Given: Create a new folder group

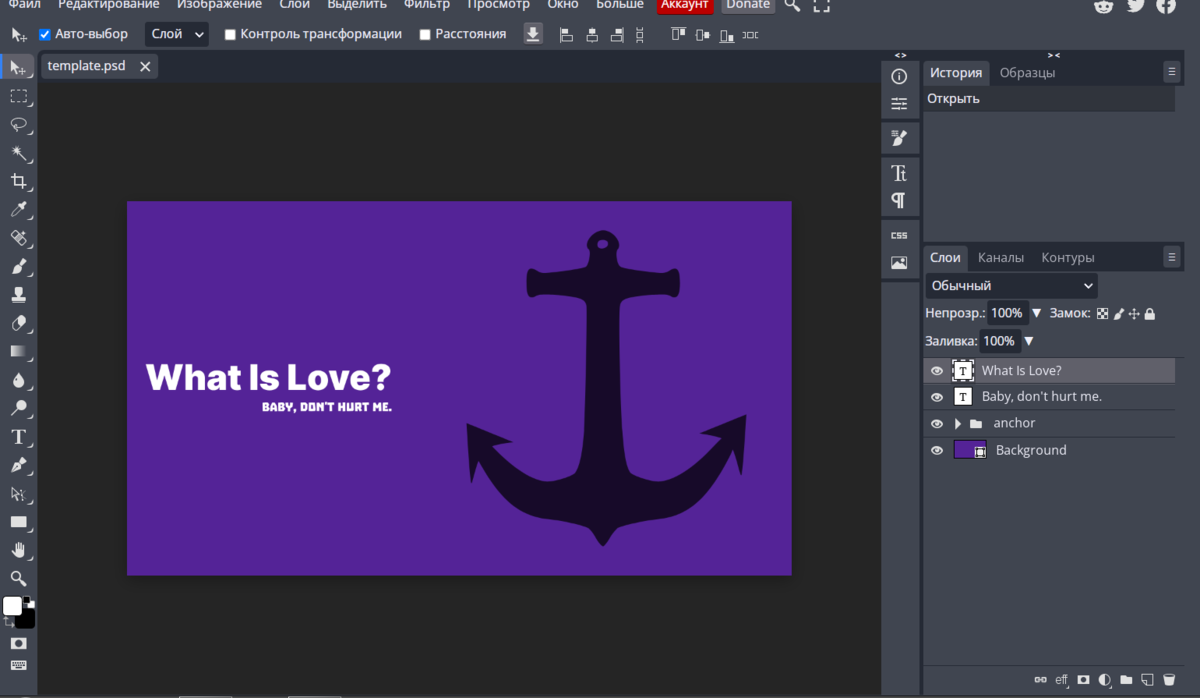Looking at the screenshot, I should 1126,680.
